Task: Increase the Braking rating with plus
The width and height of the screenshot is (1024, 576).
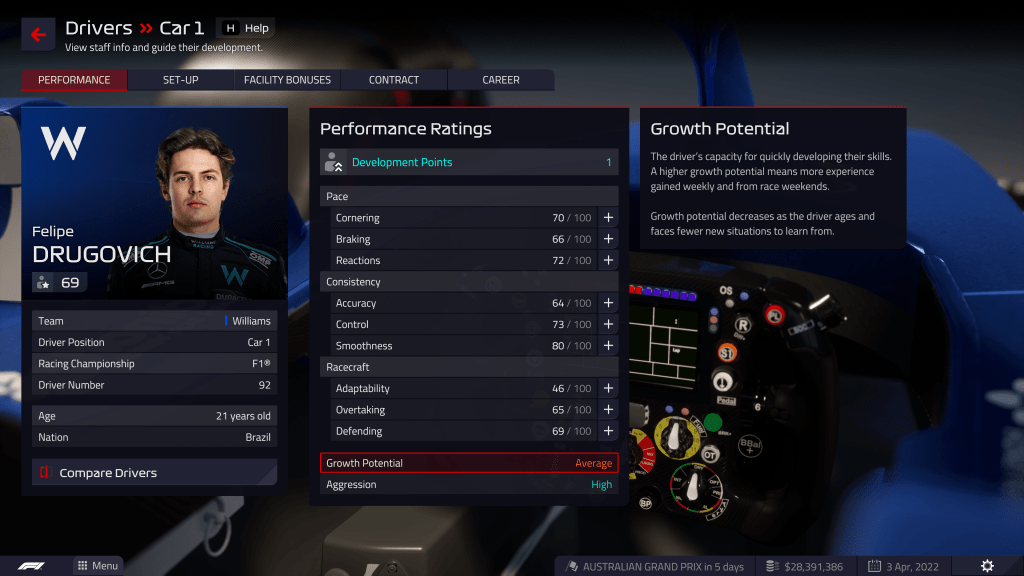Action: coord(608,239)
